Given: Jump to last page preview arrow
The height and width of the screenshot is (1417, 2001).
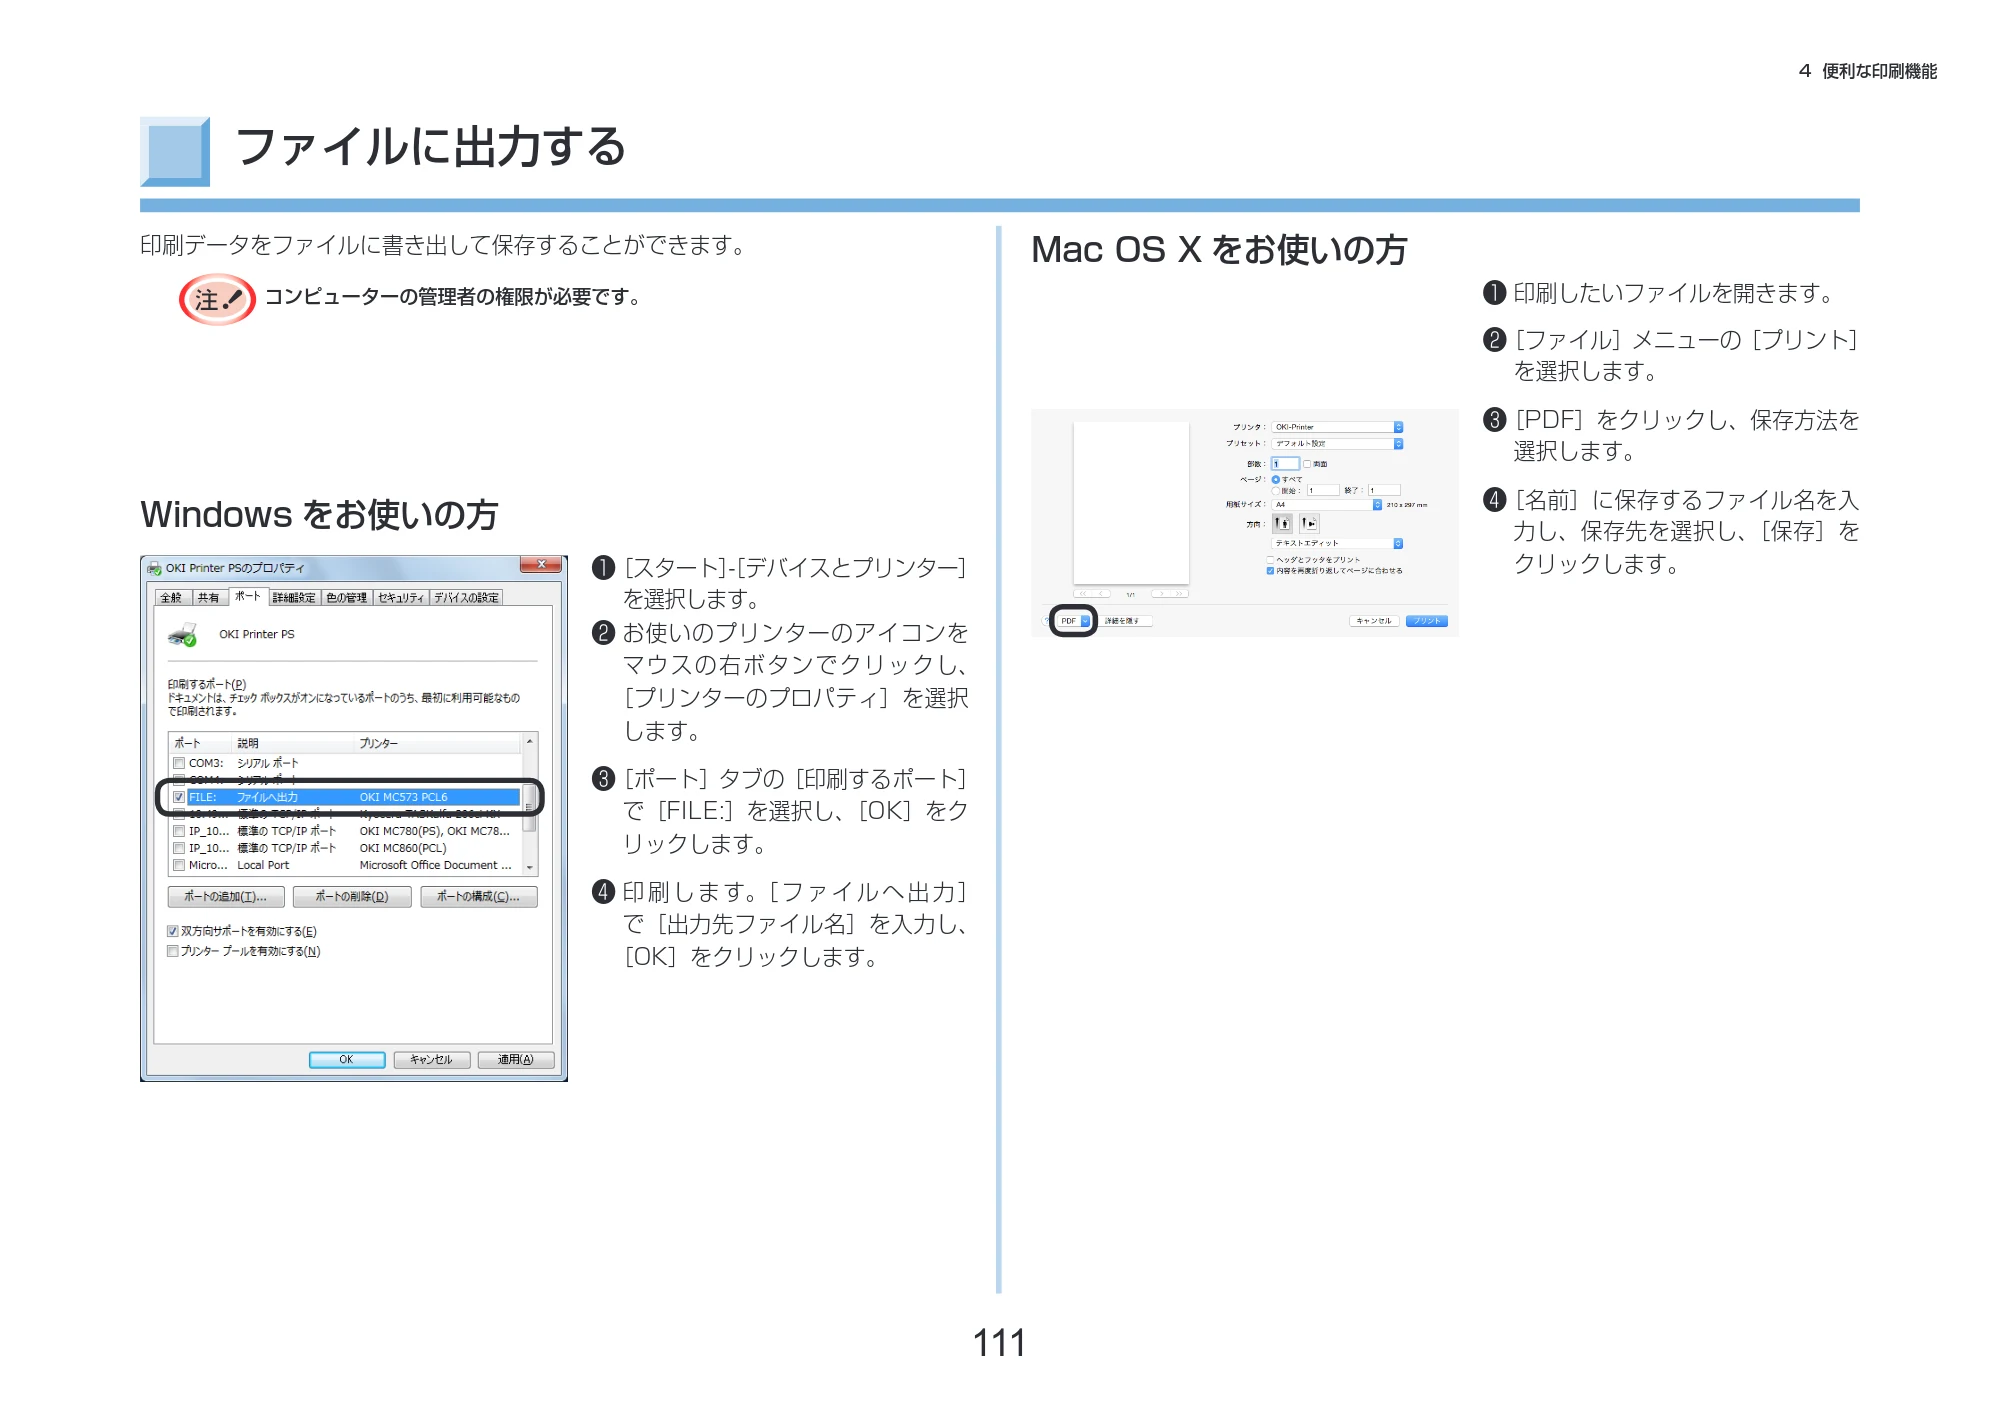Looking at the screenshot, I should coord(1180,594).
